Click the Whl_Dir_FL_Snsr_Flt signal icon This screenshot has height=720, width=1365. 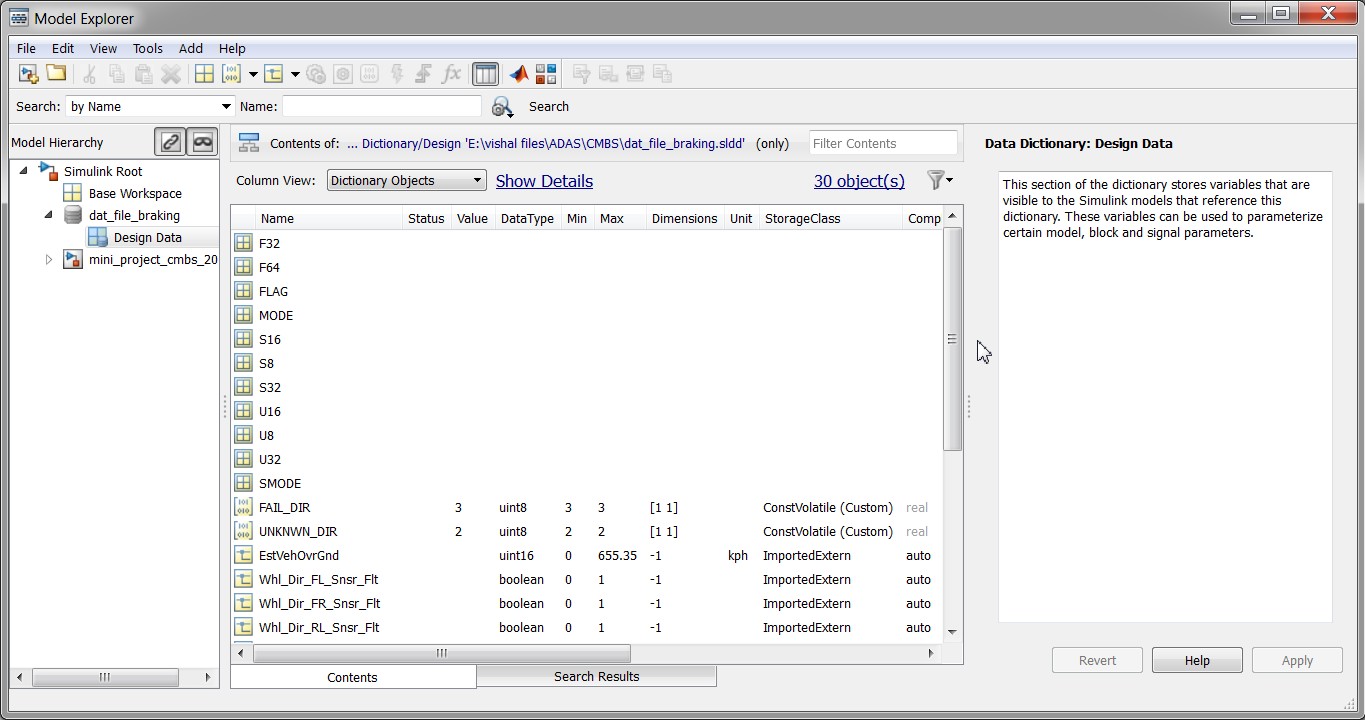click(243, 579)
